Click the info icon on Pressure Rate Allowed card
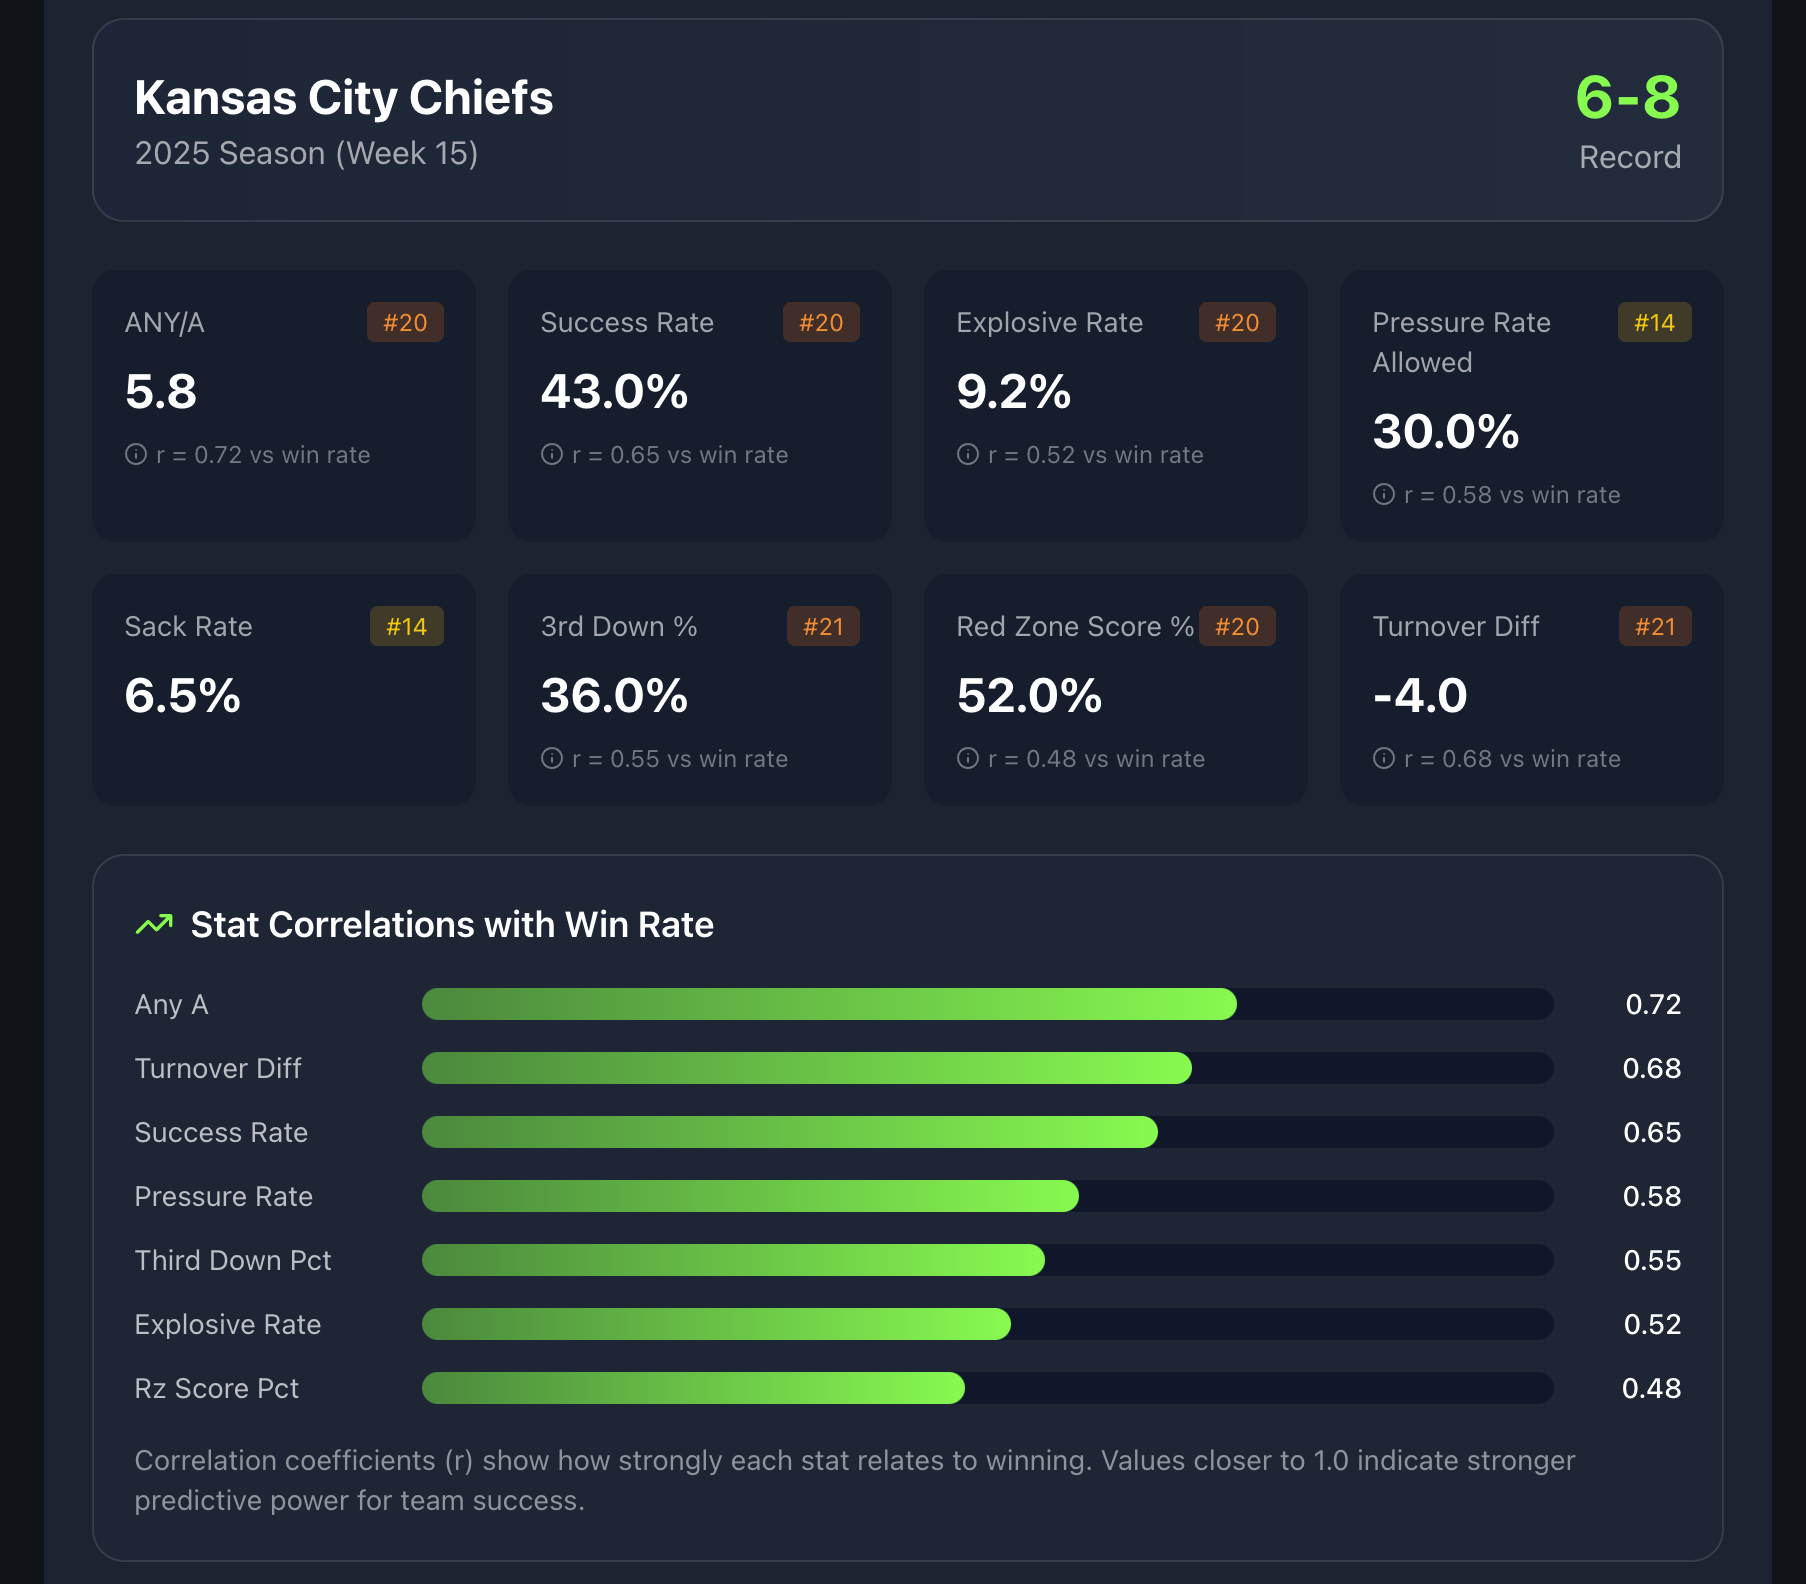 point(1383,494)
